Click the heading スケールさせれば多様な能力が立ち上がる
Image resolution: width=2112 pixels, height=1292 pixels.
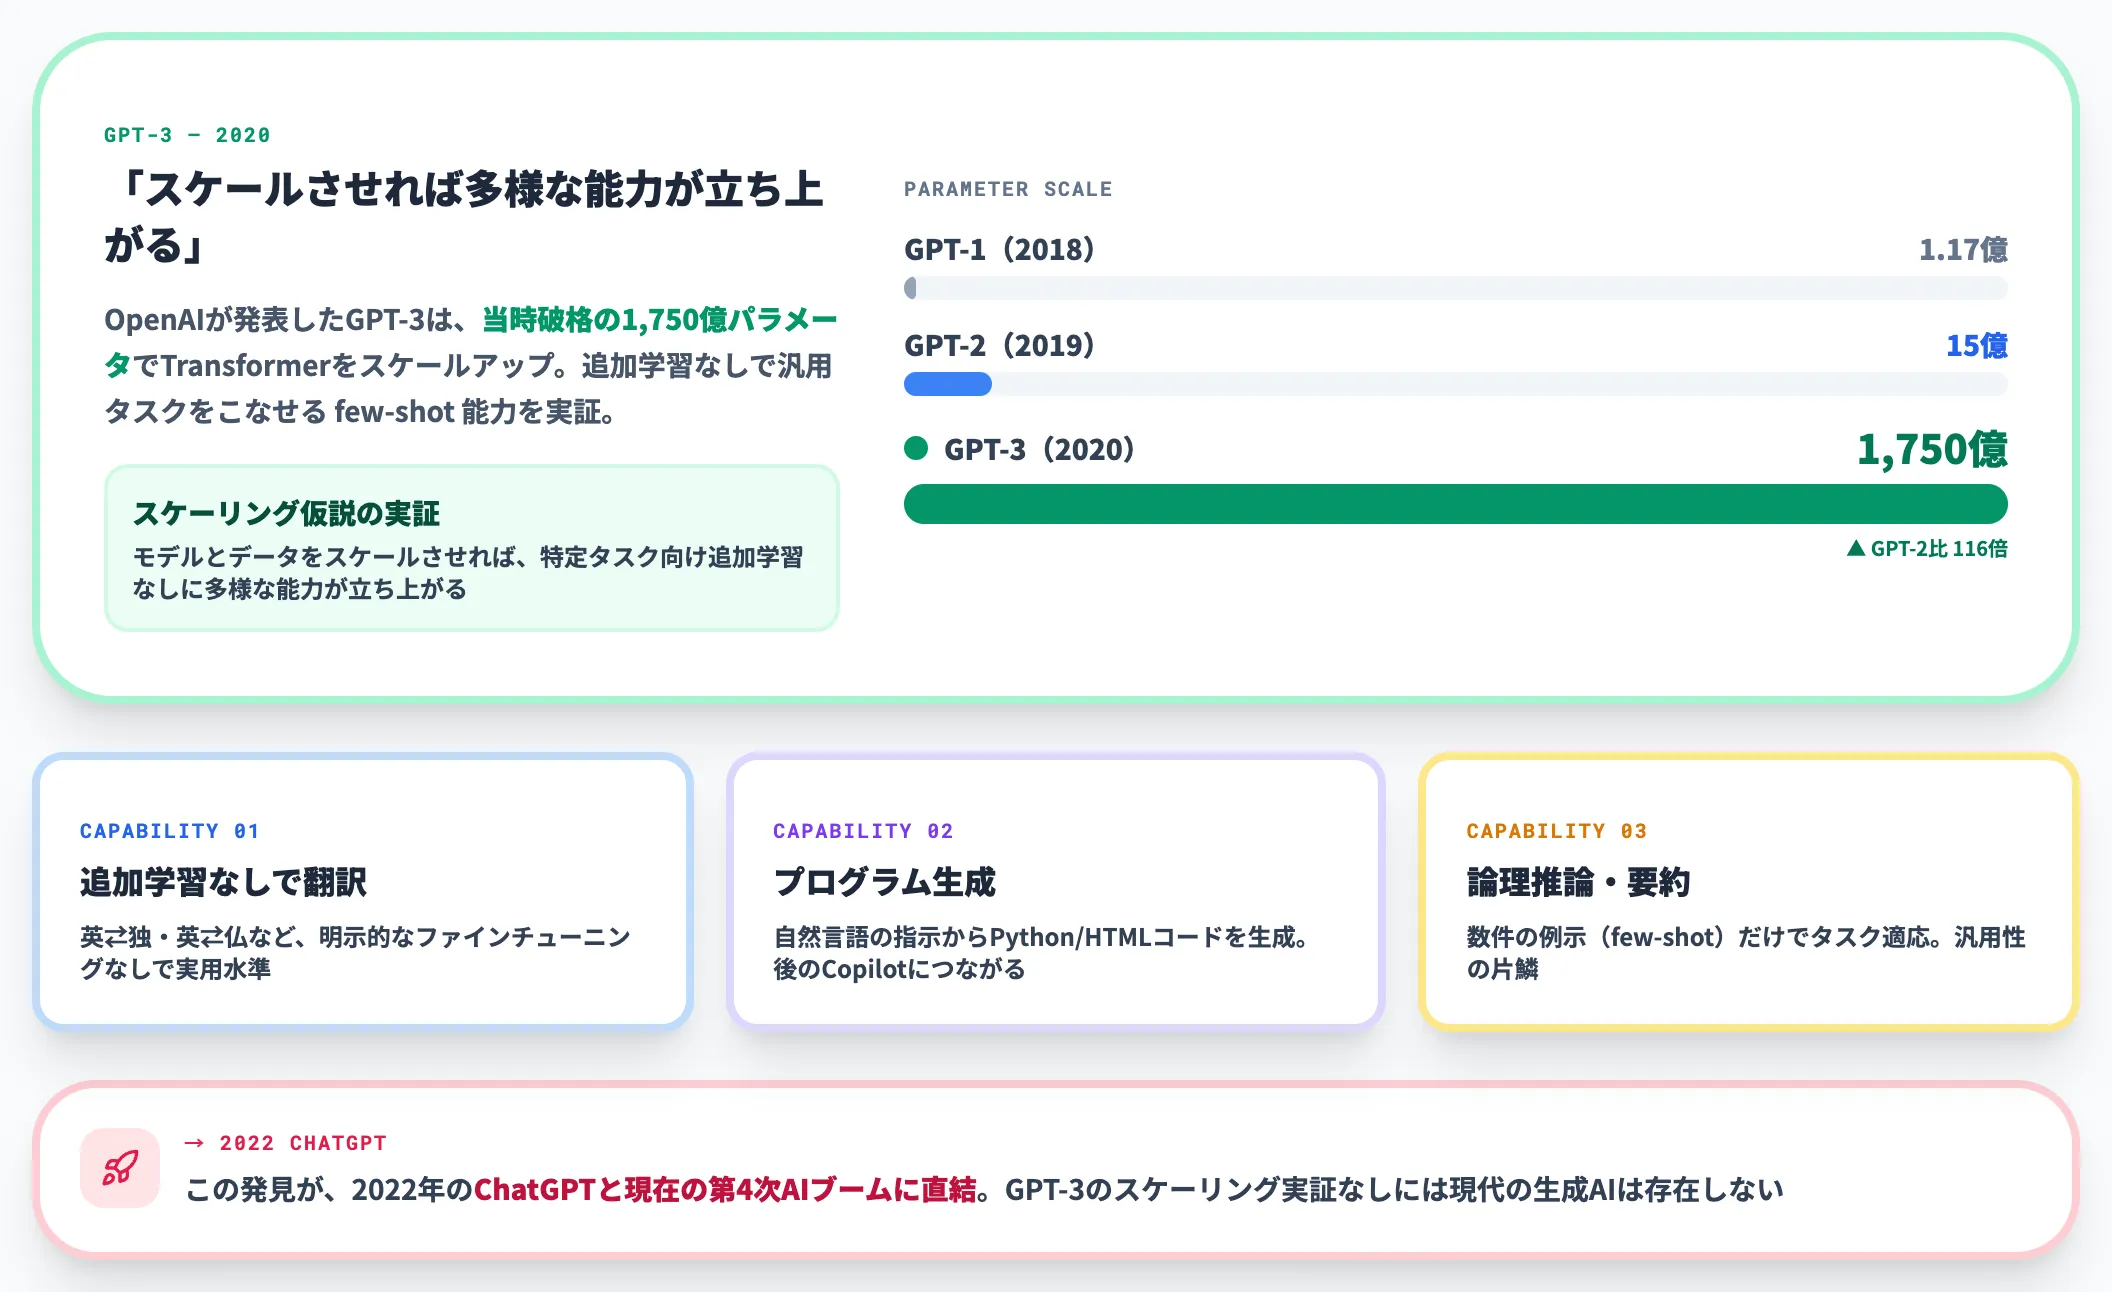(x=464, y=217)
